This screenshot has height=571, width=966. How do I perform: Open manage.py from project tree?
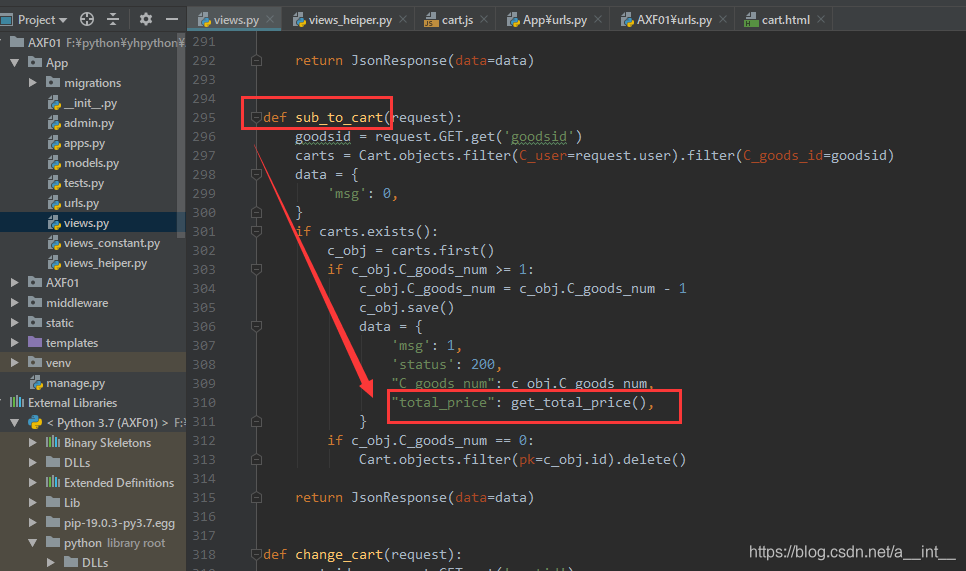coord(75,383)
